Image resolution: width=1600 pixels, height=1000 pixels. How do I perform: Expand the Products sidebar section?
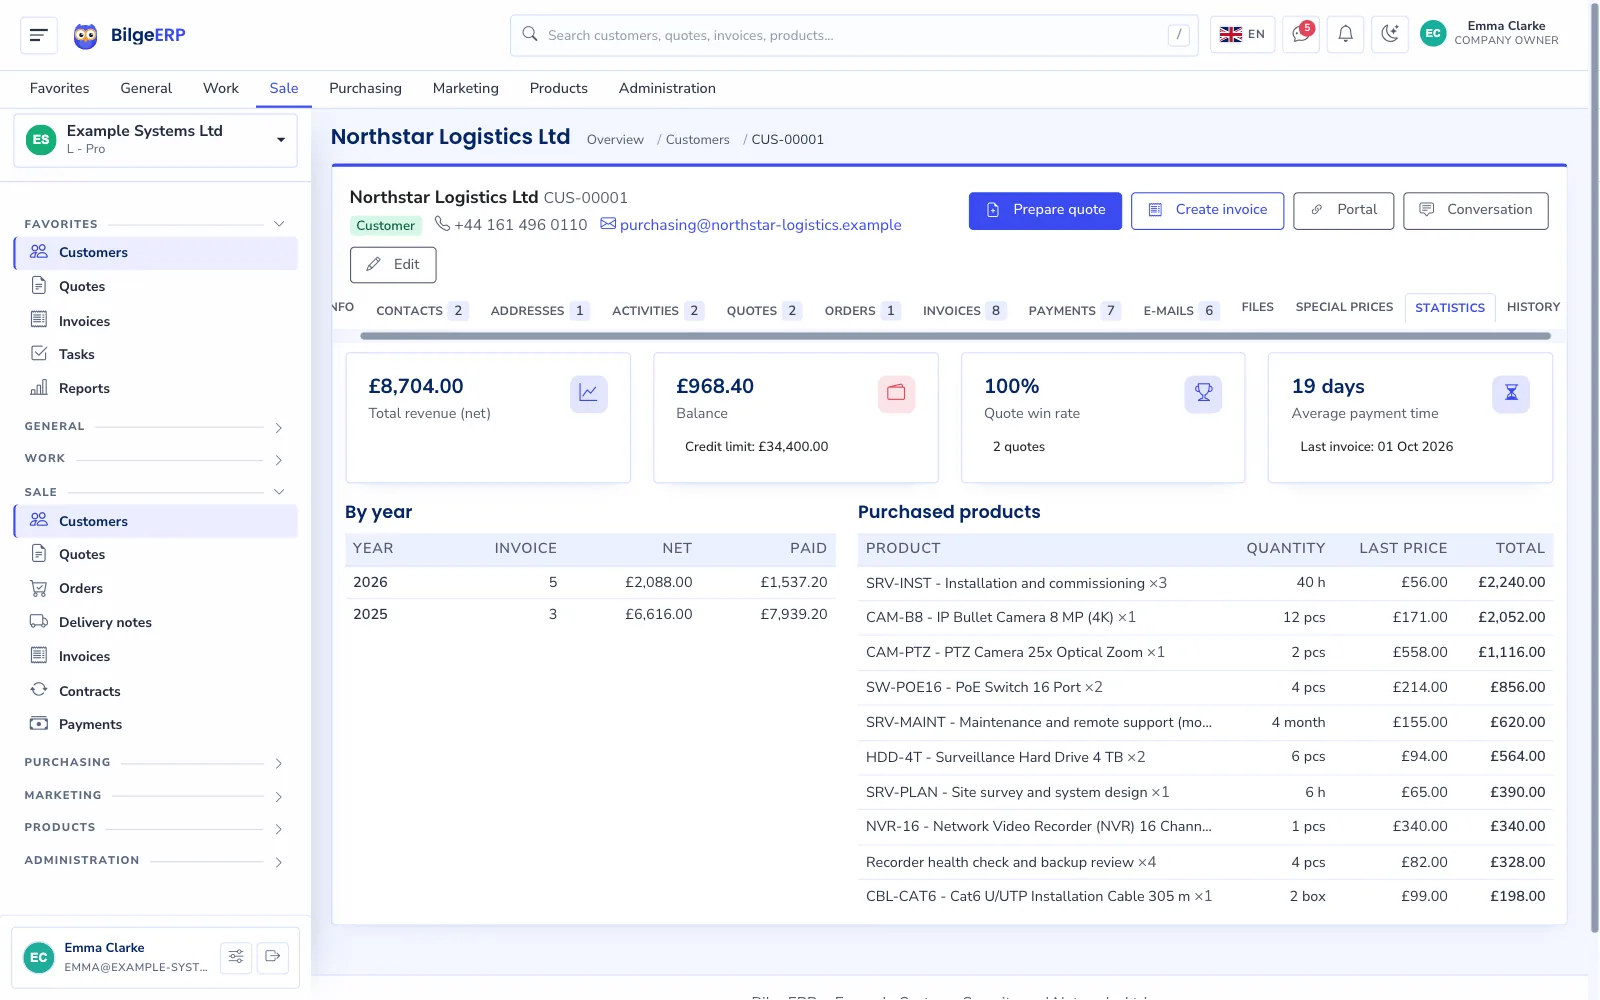pos(155,828)
